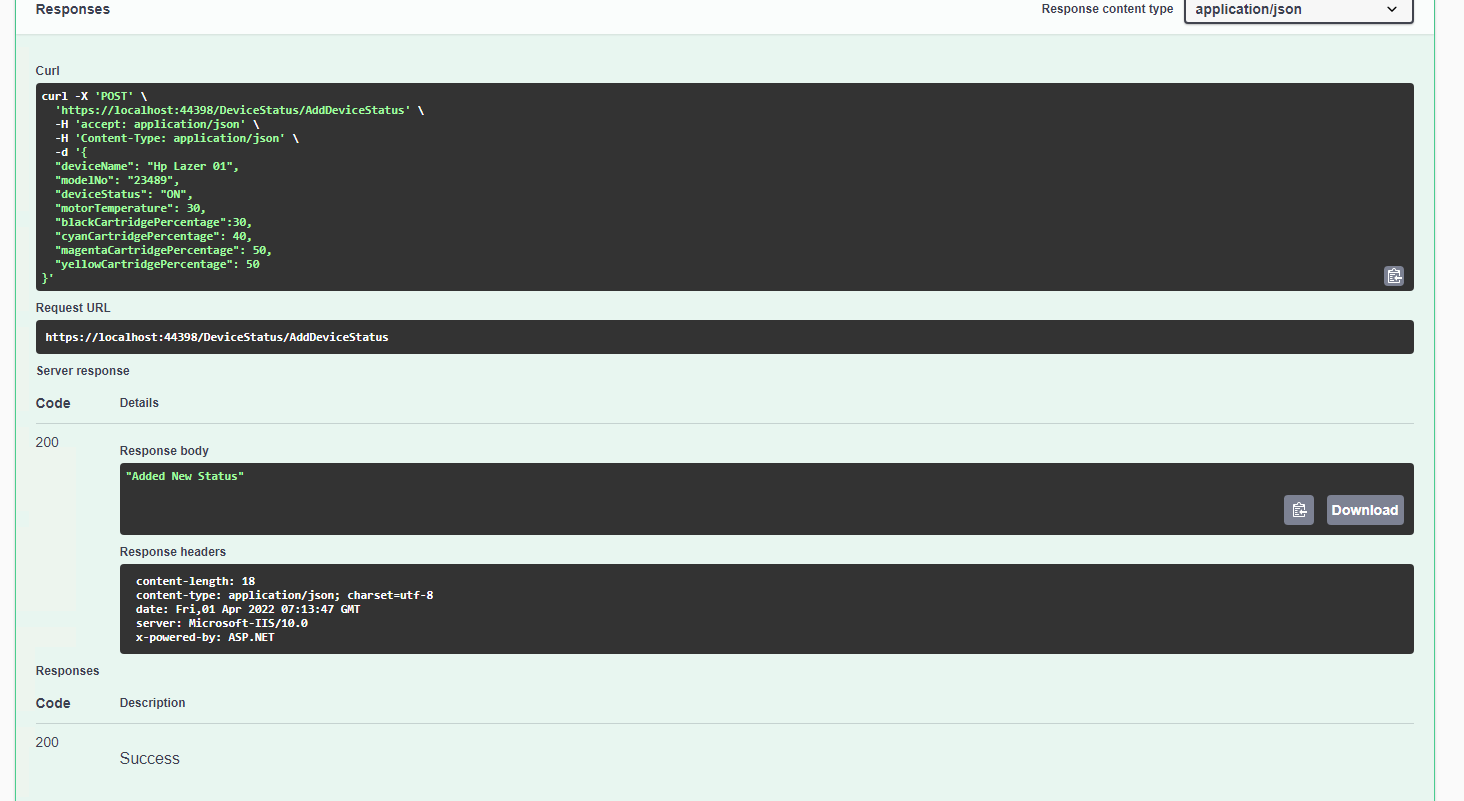Image resolution: width=1464 pixels, height=801 pixels.
Task: Select the copy icon in the Curl panel
Action: tap(1394, 275)
